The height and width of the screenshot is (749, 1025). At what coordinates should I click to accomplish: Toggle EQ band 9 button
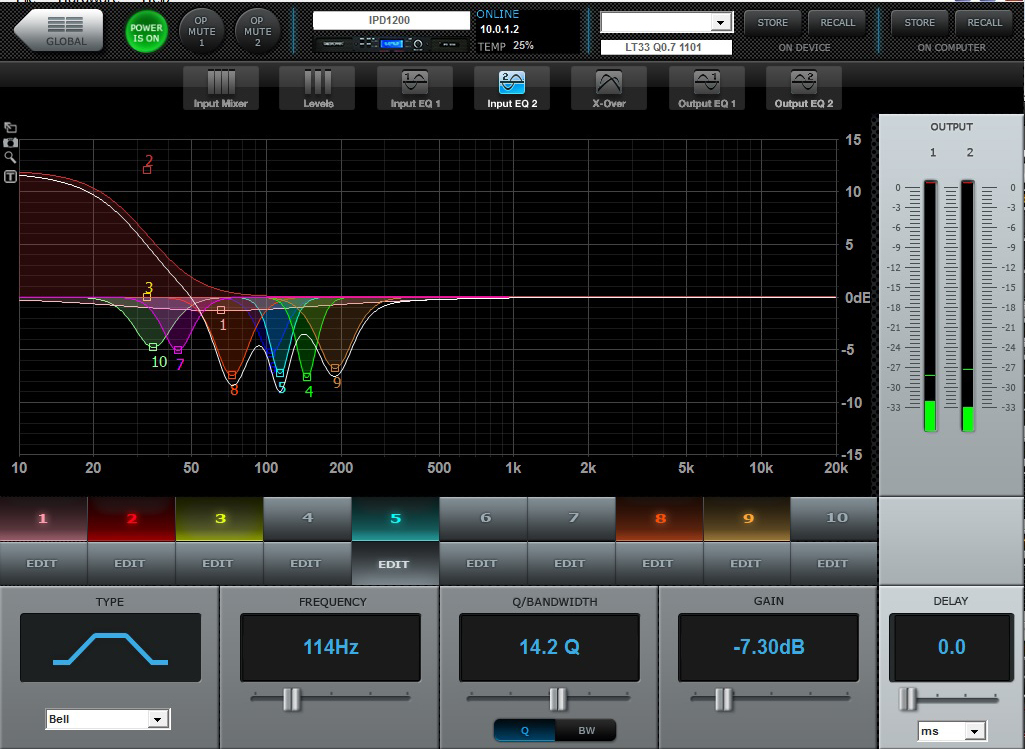coord(747,519)
